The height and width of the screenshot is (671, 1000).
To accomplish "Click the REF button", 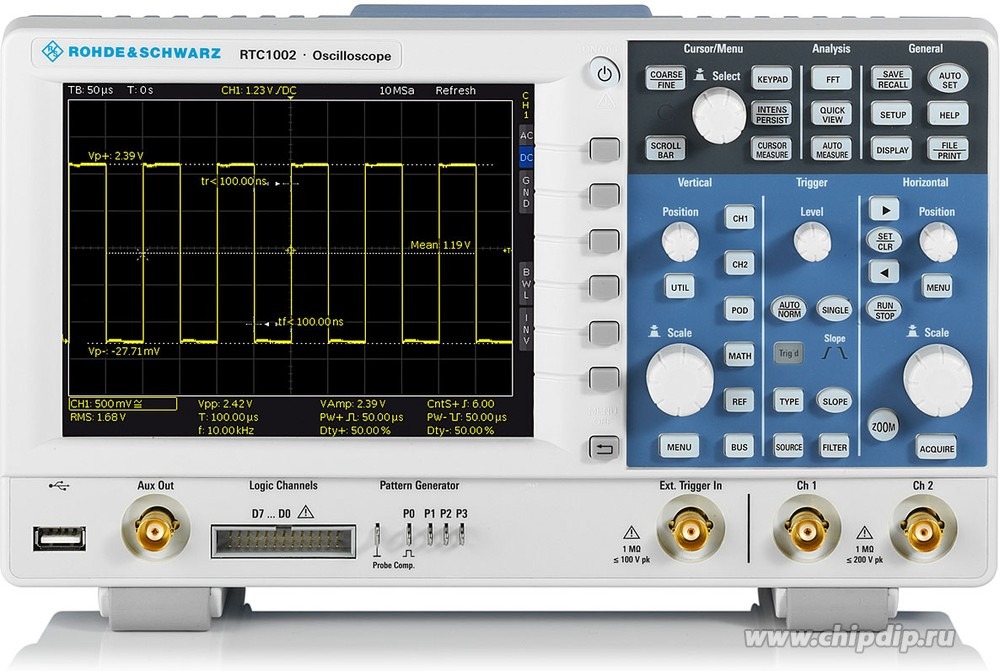I will pos(739,401).
